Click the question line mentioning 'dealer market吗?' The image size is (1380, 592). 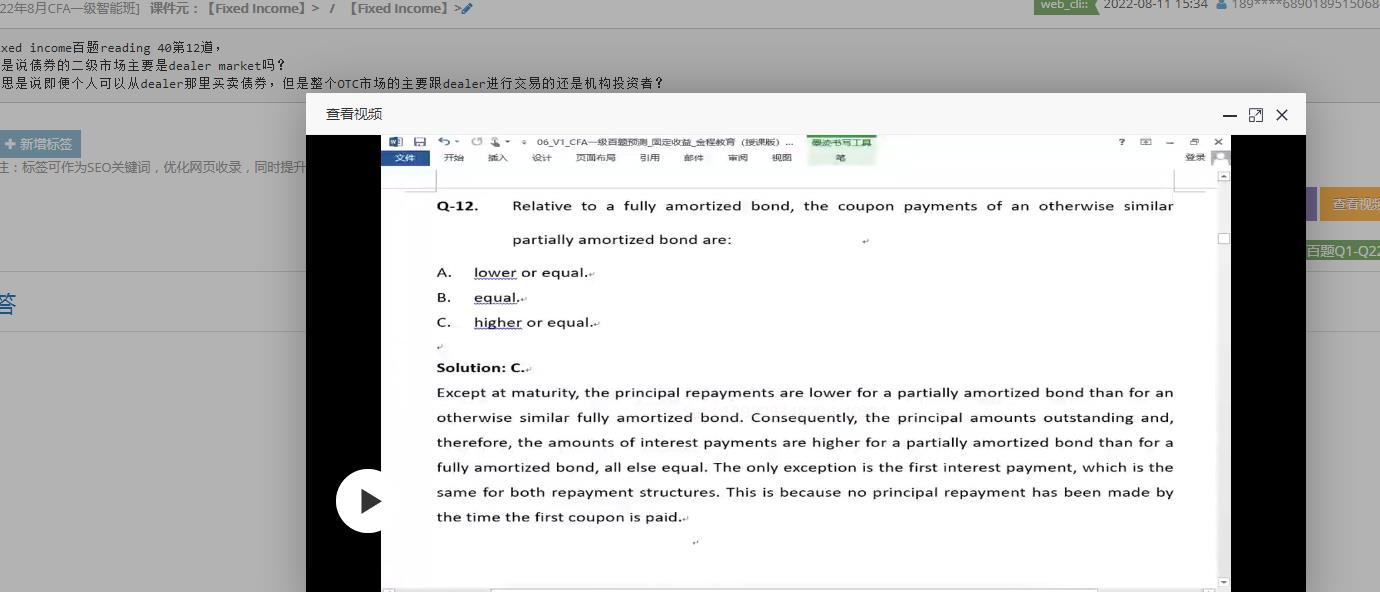tap(143, 66)
